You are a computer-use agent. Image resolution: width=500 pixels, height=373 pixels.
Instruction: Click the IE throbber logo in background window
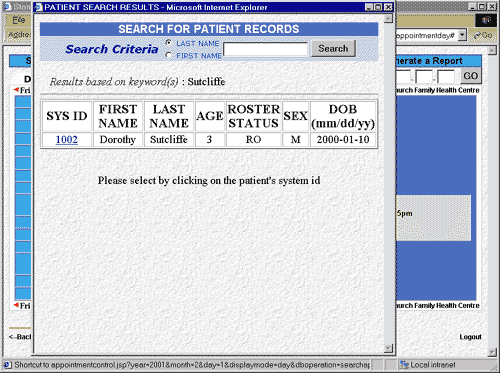point(486,20)
